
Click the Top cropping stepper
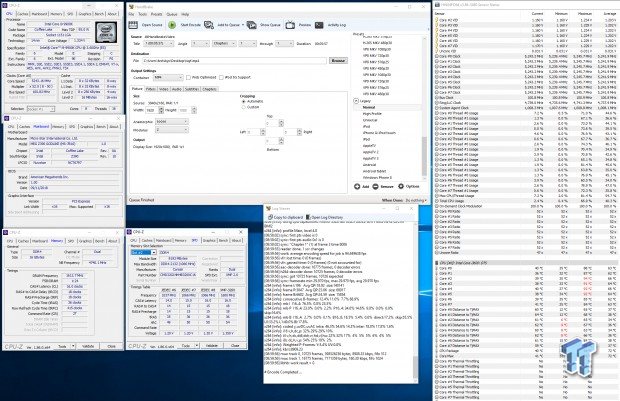click(x=281, y=123)
